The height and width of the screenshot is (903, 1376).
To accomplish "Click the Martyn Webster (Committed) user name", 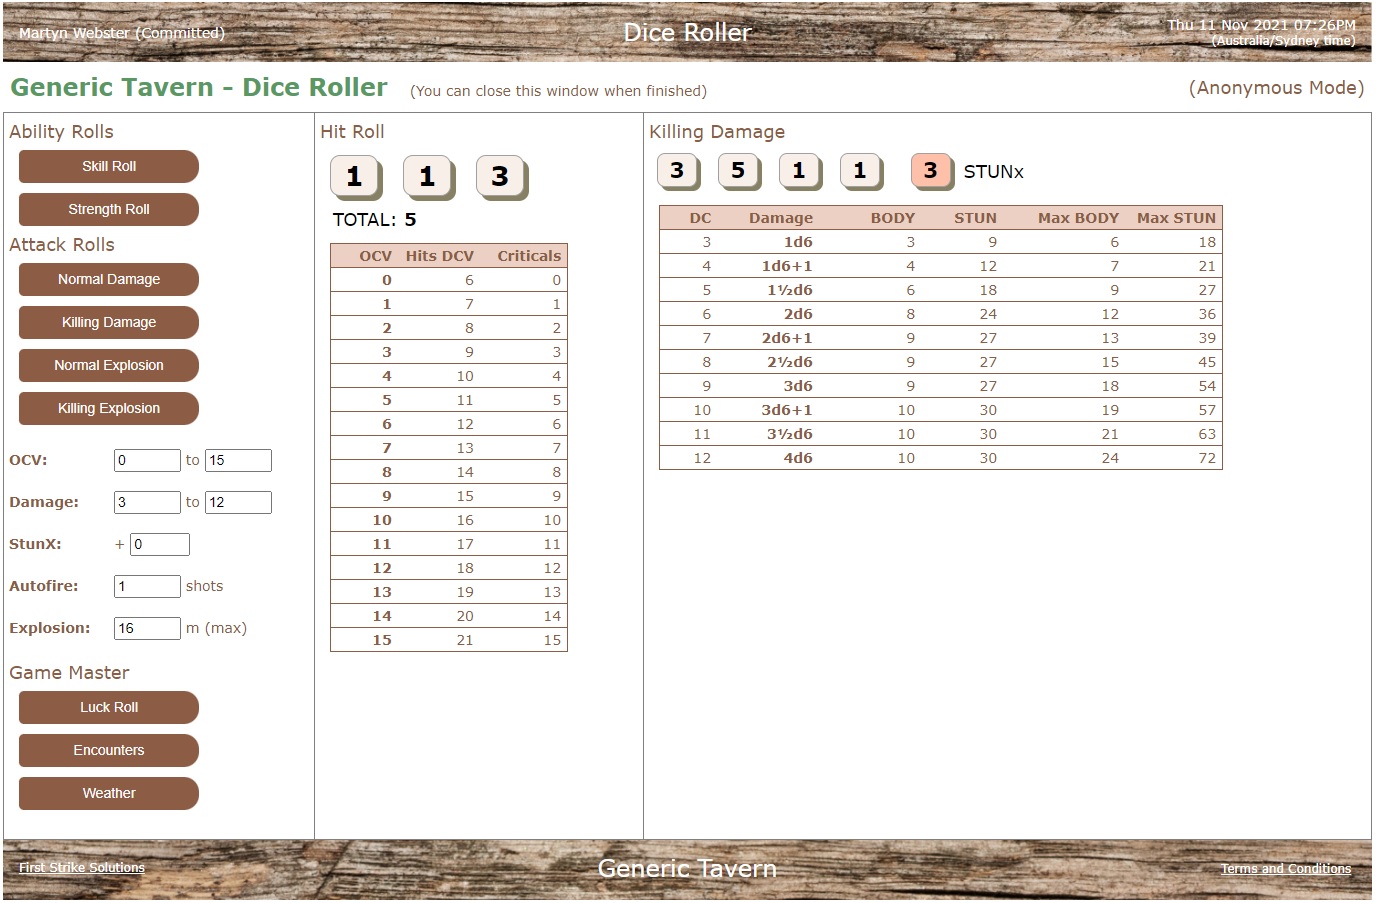I will 122,33.
